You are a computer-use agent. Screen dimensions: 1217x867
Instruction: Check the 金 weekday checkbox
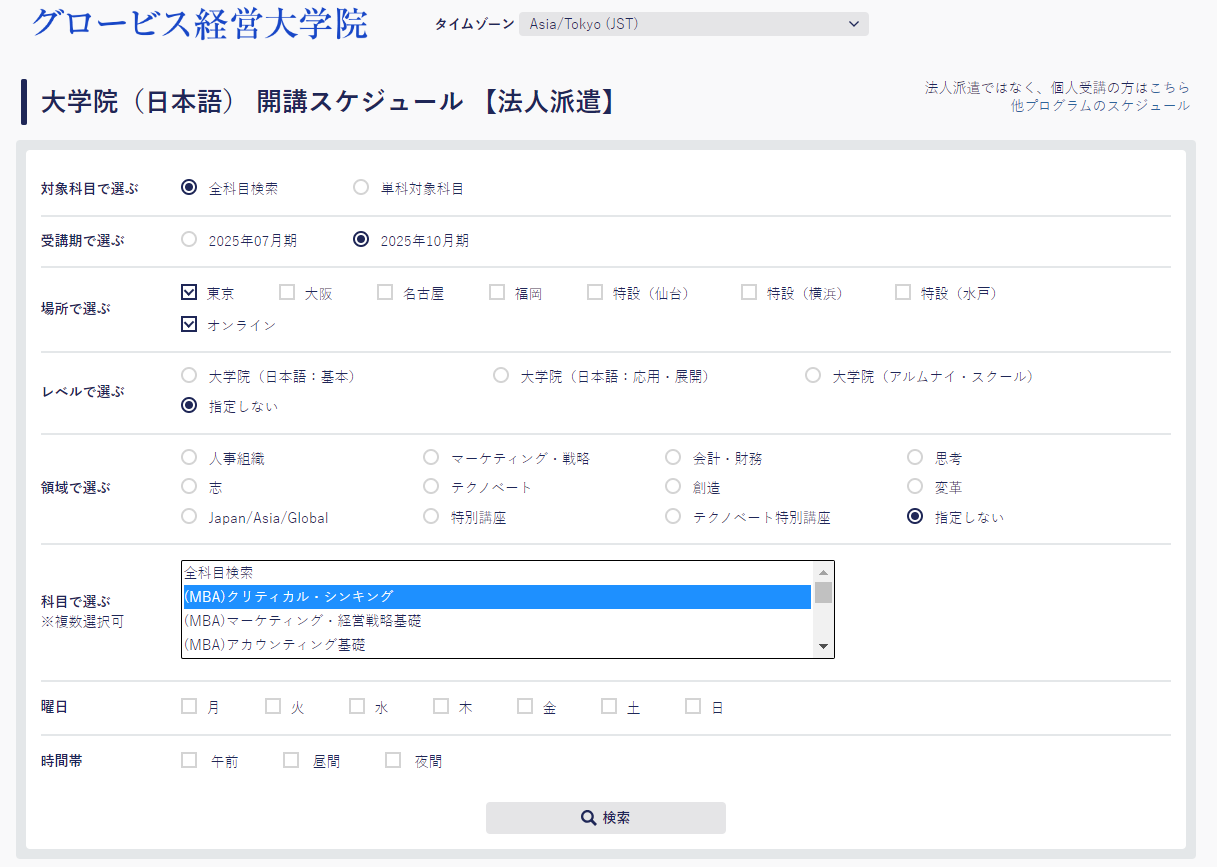coord(525,706)
